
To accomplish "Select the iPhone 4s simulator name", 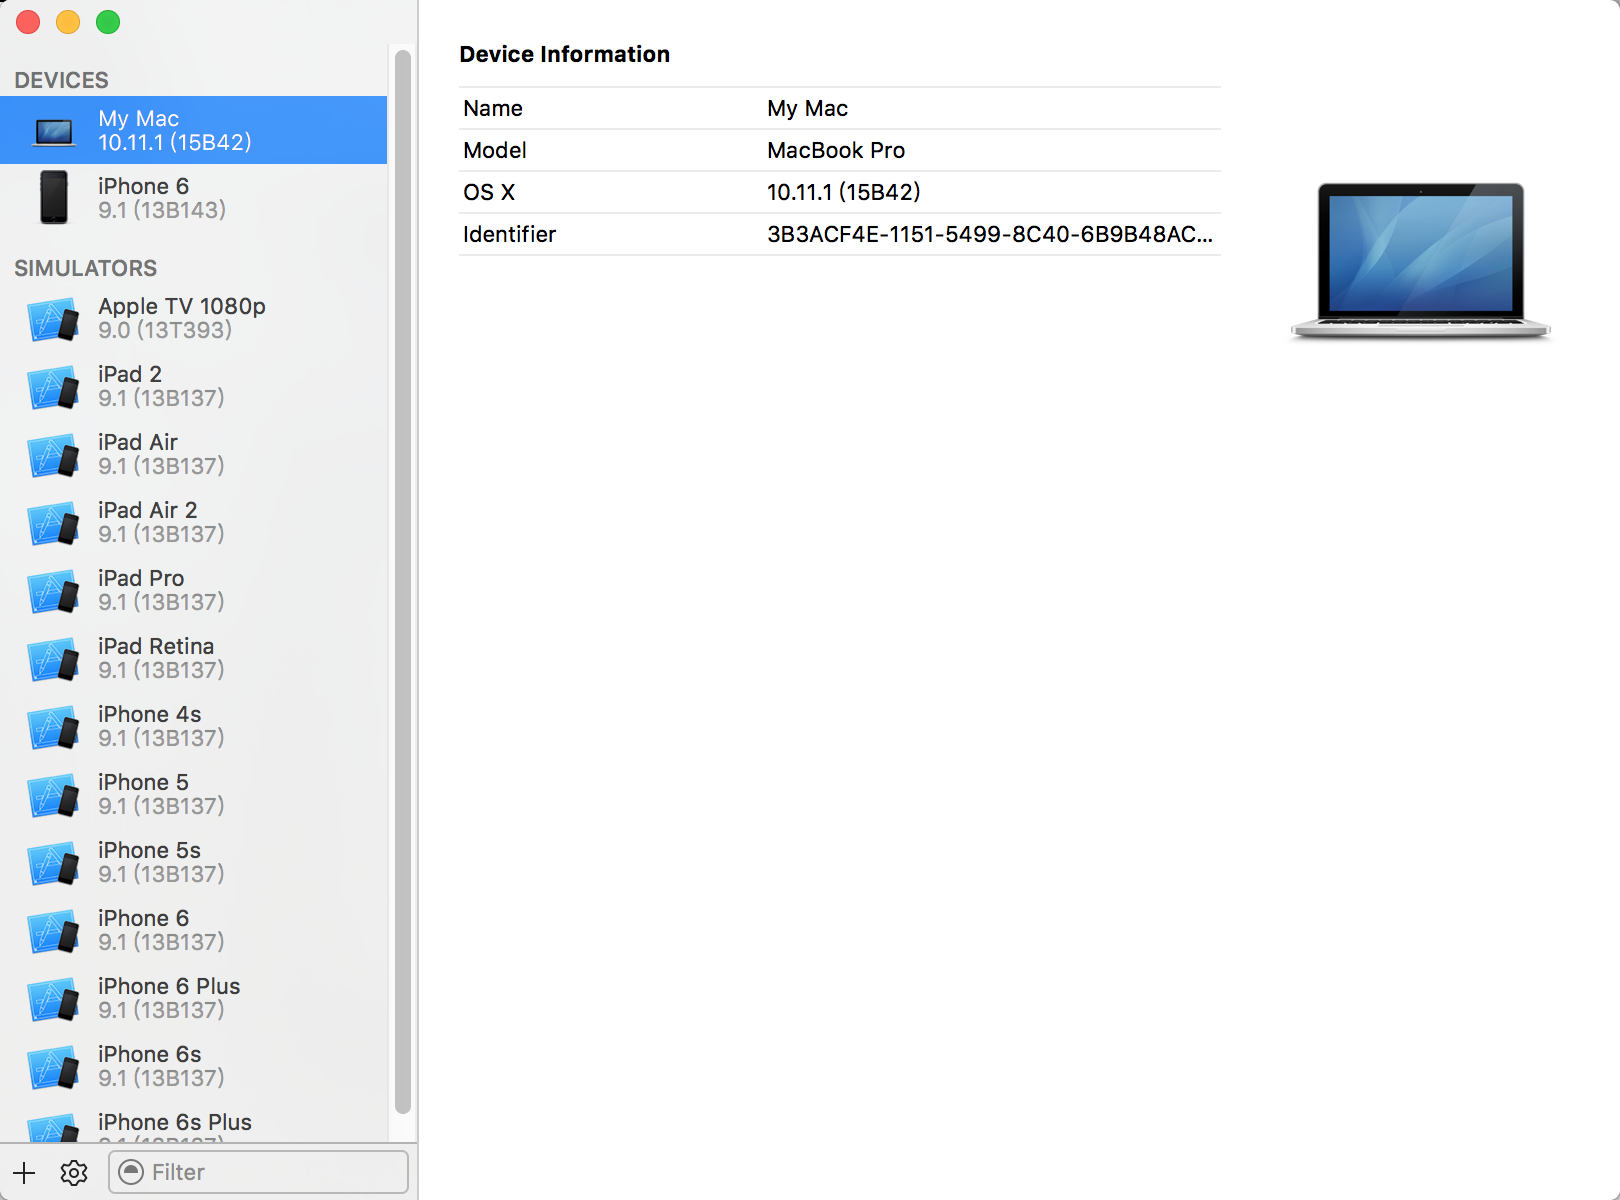I will [150, 714].
